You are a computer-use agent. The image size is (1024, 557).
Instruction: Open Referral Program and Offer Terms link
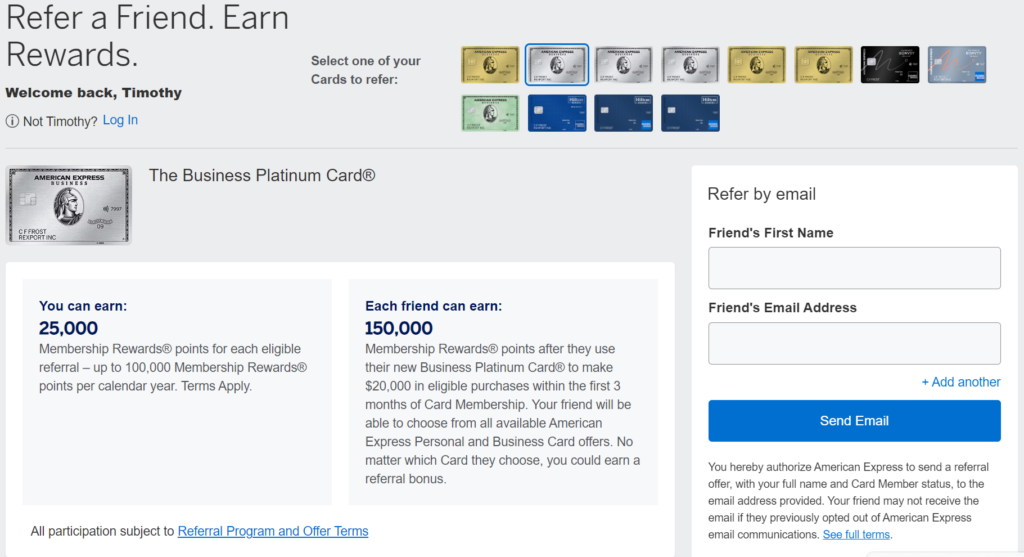[273, 531]
